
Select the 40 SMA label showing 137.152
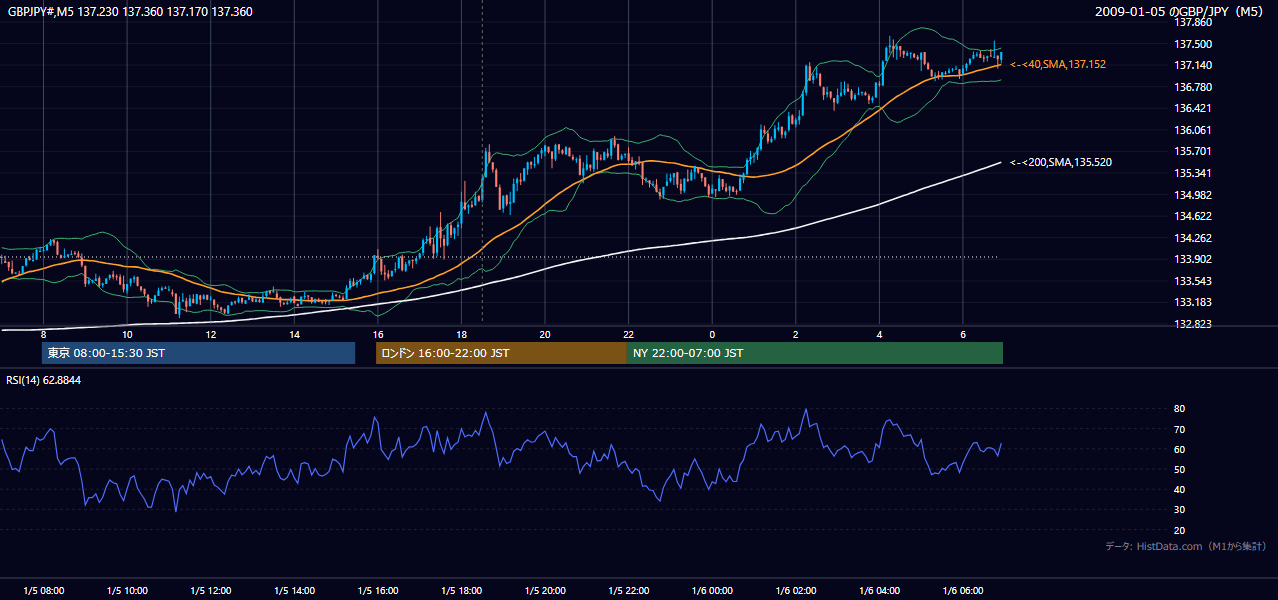(x=1058, y=64)
